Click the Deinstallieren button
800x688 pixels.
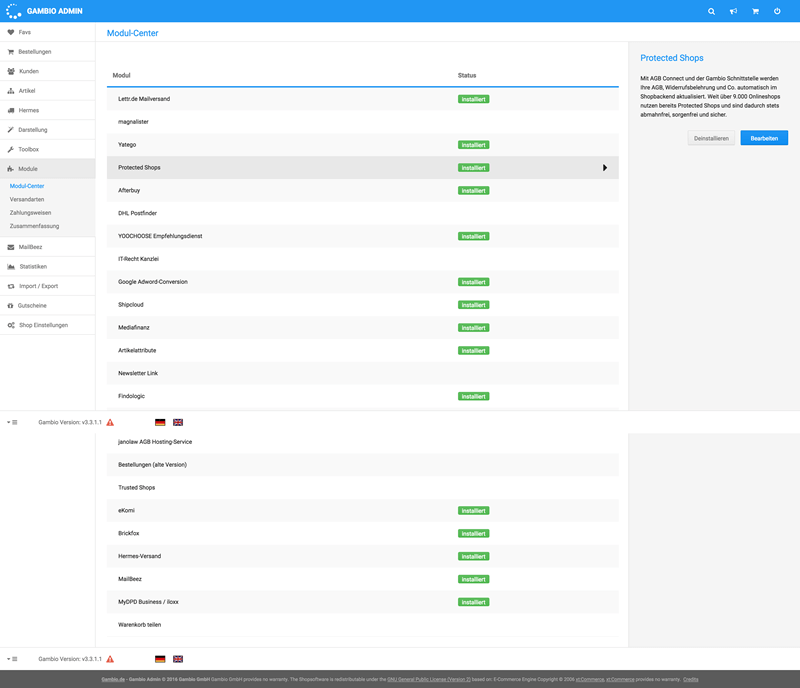tap(711, 138)
